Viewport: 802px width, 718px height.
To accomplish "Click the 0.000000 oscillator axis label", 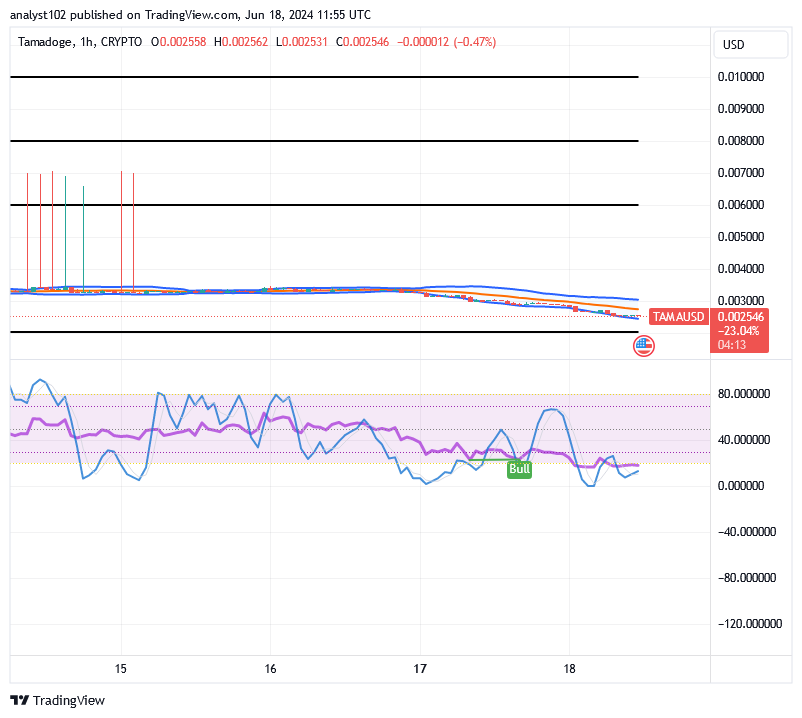I will coord(741,486).
